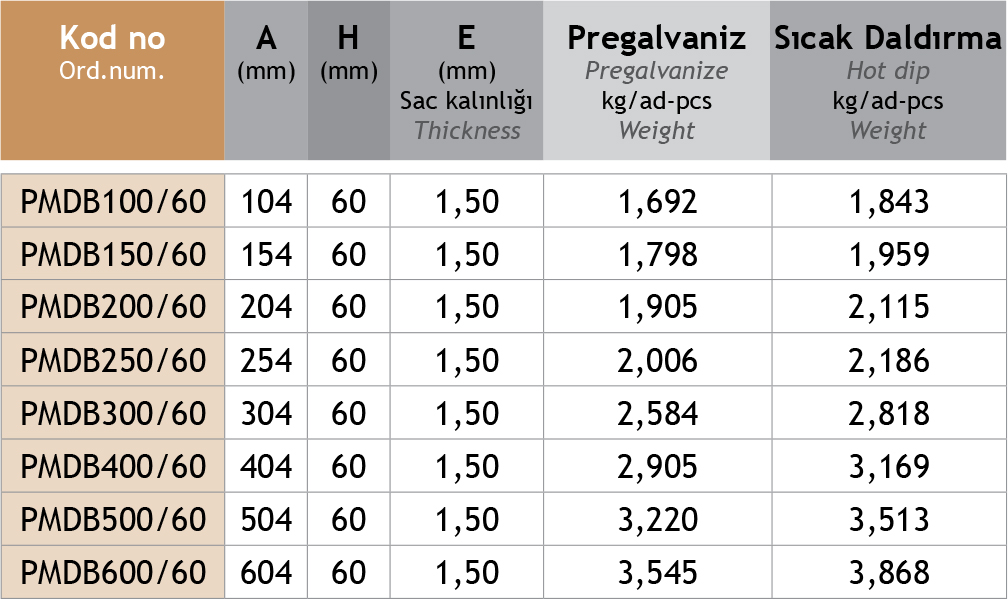
Task: Select the PMDB400/60 code cell
Action: pyautogui.click(x=113, y=466)
